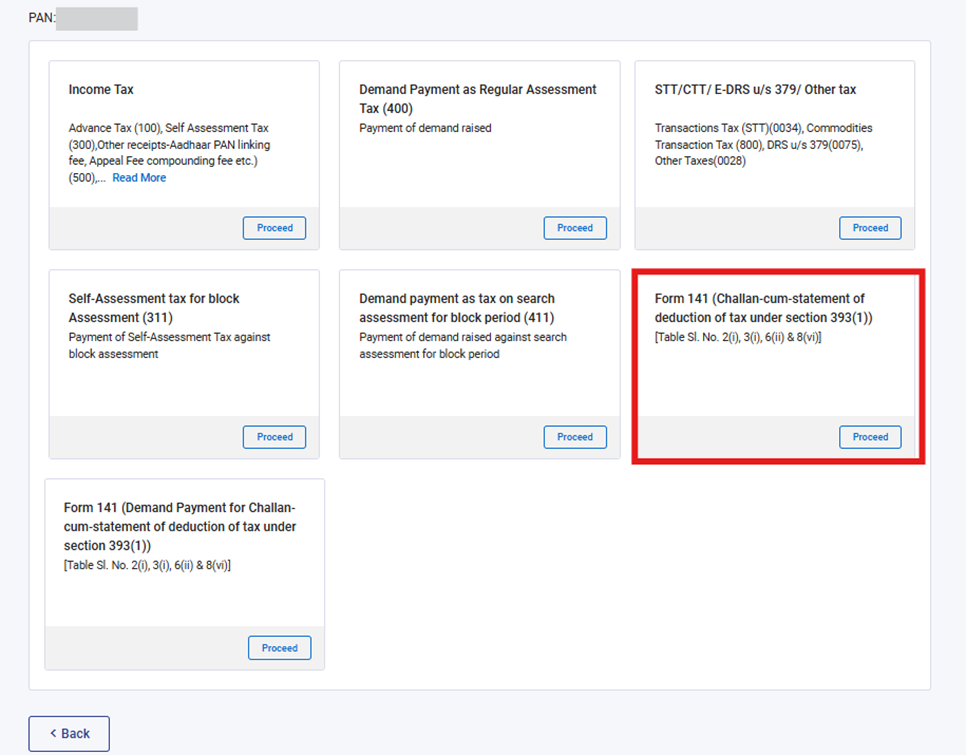Click Form 141 Demand Payment for Challan heading
966x755 pixels.
[180, 526]
